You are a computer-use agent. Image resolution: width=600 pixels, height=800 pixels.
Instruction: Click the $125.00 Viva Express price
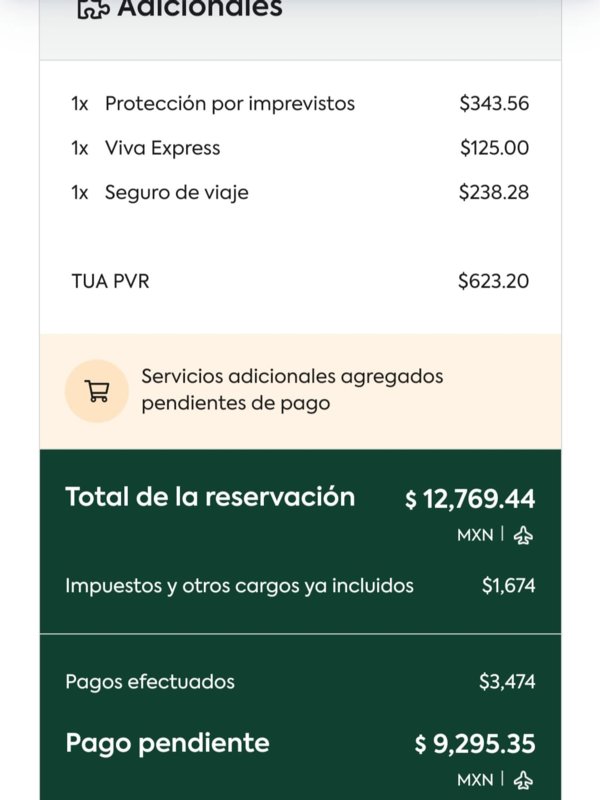point(494,148)
